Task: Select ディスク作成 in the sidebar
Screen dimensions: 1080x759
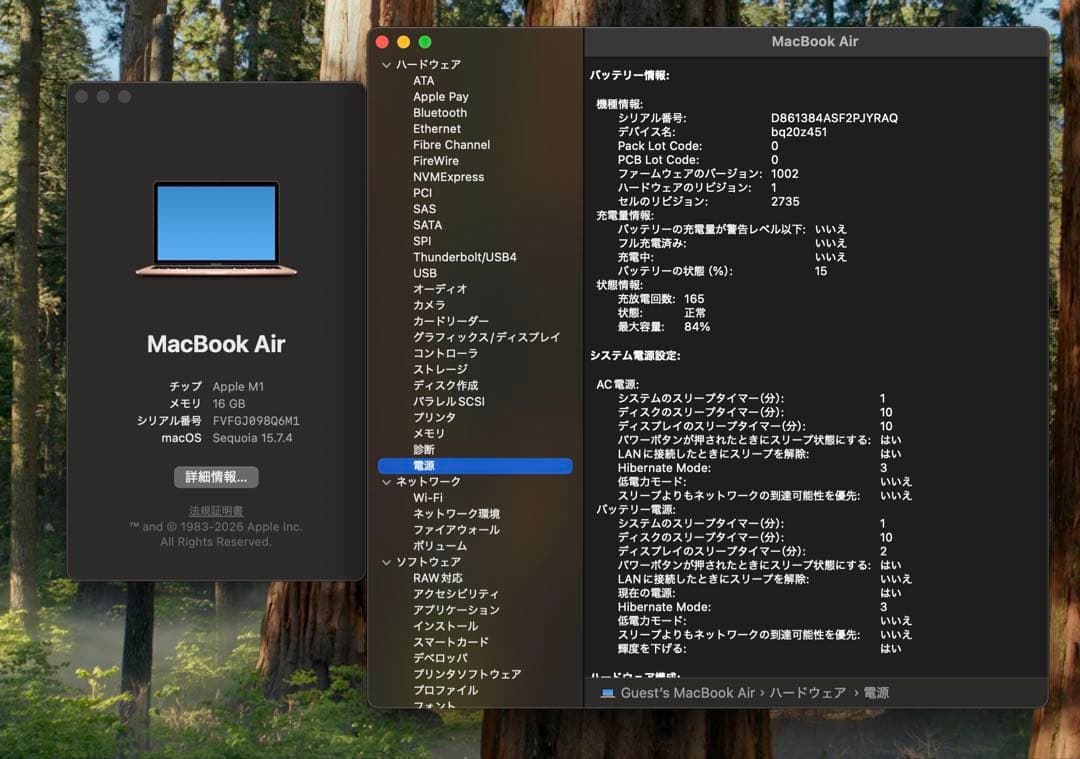Action: 445,385
